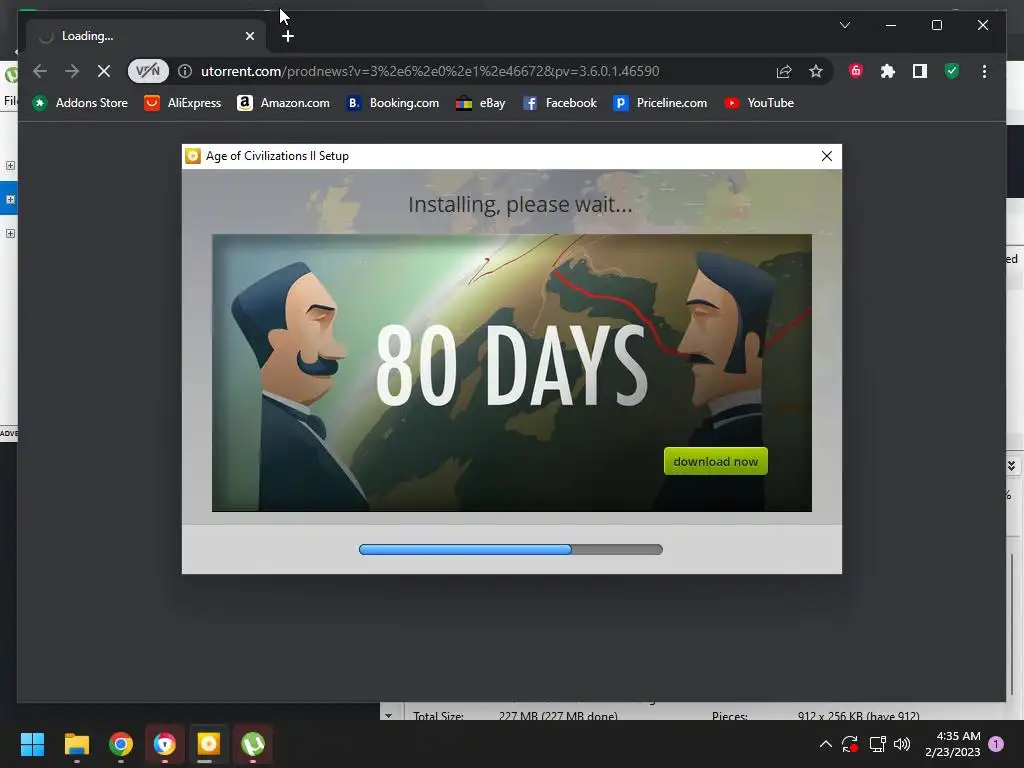1024x768 pixels.
Task: Open Amazon.com bookmark
Action: [283, 103]
